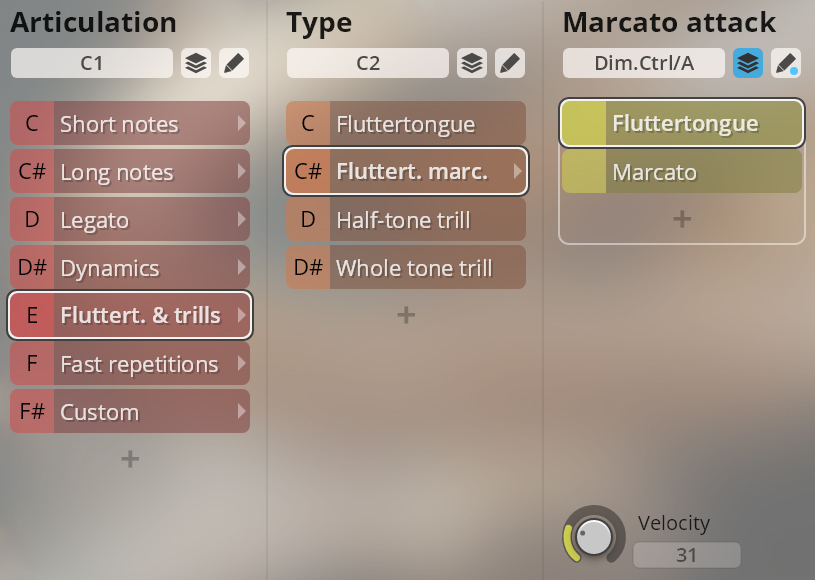This screenshot has width=815, height=580.
Task: Expand Short notes articulation arrow
Action: point(241,123)
